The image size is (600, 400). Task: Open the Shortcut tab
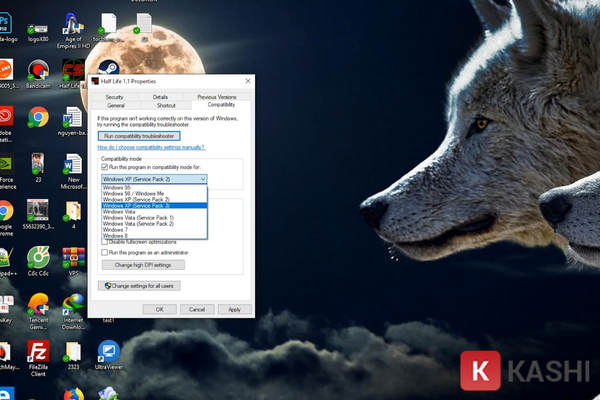tap(166, 105)
